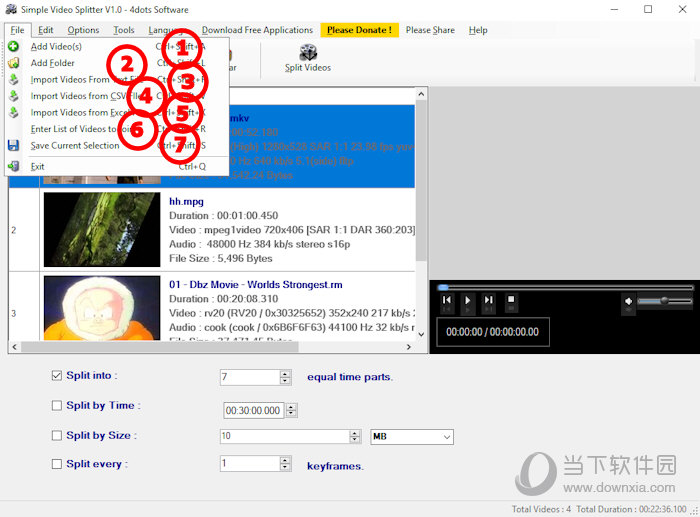Click the floppy disk Save Current Selection icon
The image size is (700, 517).
pyautogui.click(x=13, y=145)
